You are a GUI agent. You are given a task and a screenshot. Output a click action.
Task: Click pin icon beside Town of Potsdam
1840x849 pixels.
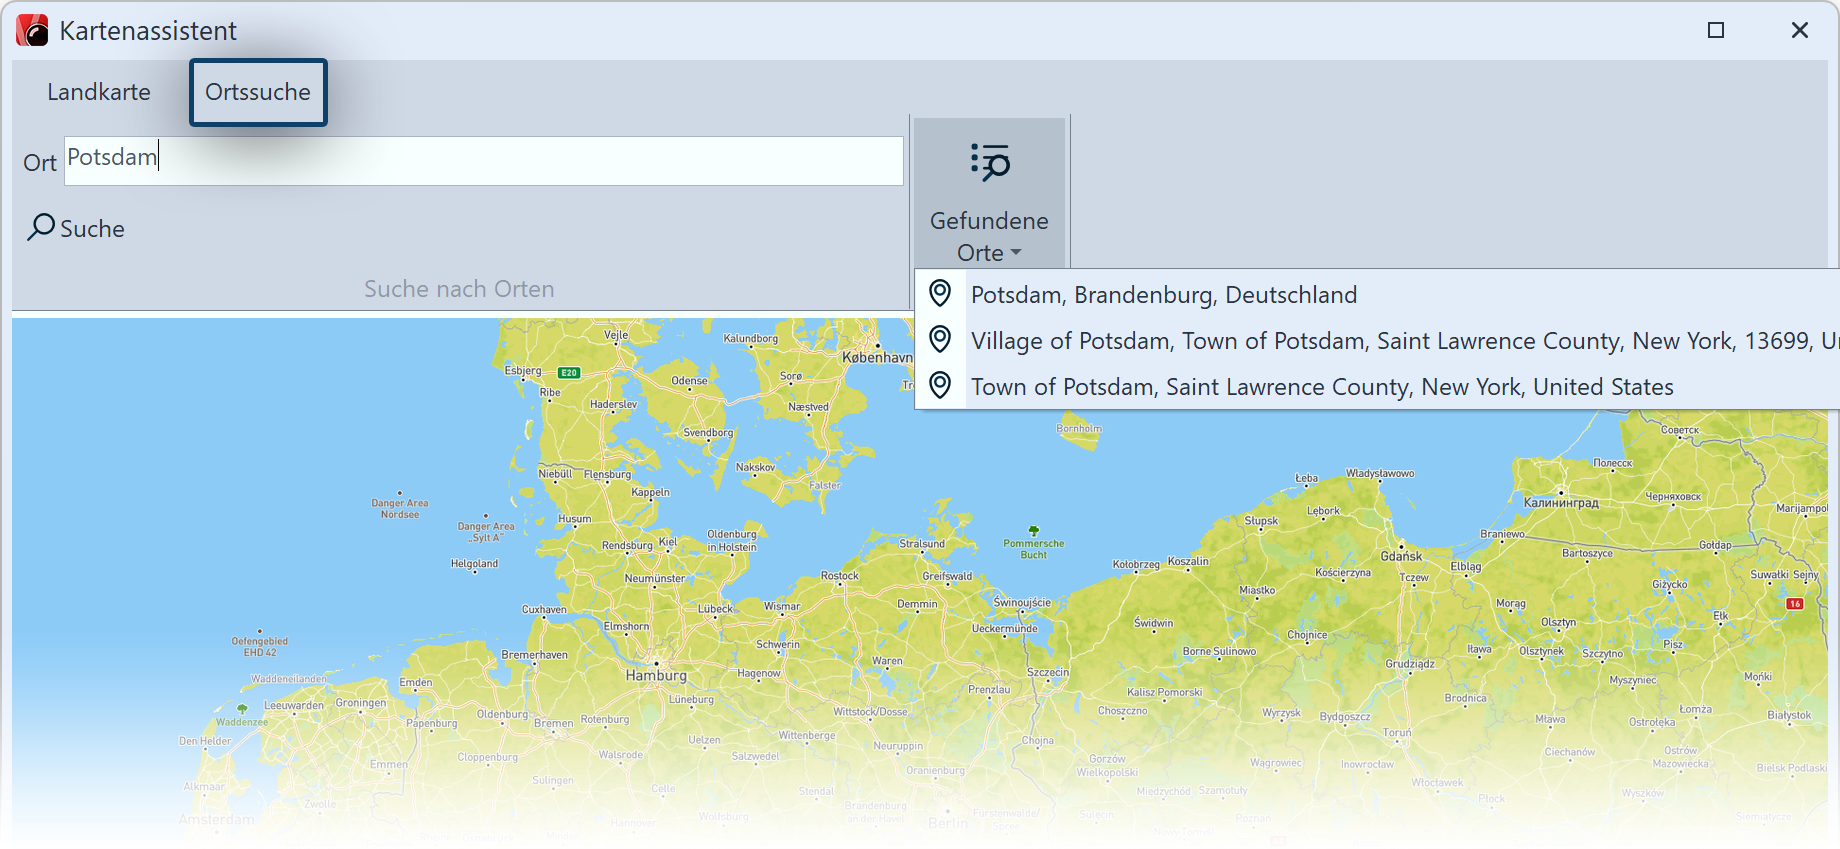(940, 385)
